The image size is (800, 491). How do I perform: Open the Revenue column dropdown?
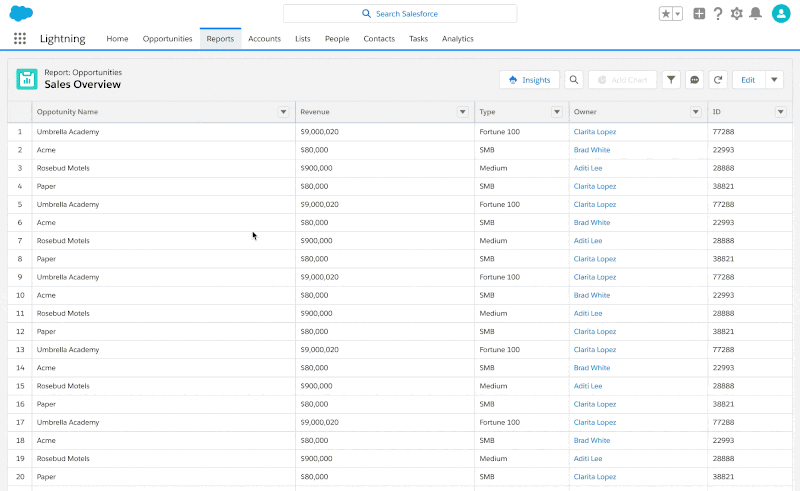pos(462,112)
